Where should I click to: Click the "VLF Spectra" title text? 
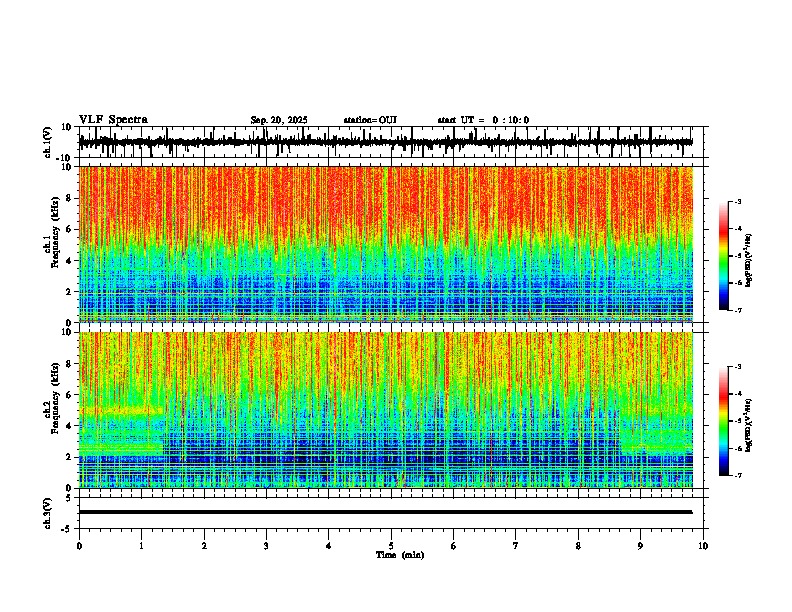pyautogui.click(x=113, y=120)
